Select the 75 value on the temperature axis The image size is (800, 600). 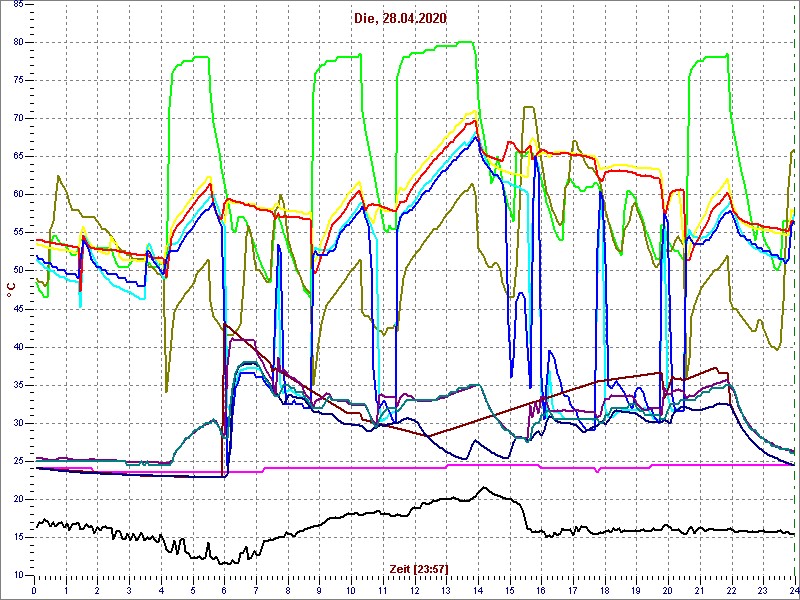pyautogui.click(x=17, y=80)
